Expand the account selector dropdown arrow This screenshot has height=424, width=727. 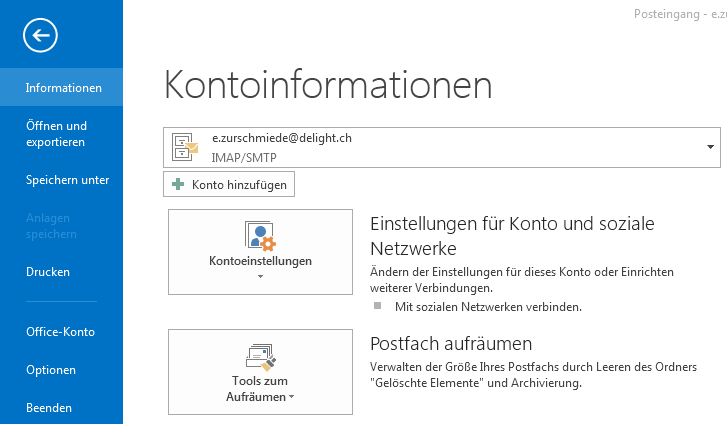pyautogui.click(x=710, y=147)
